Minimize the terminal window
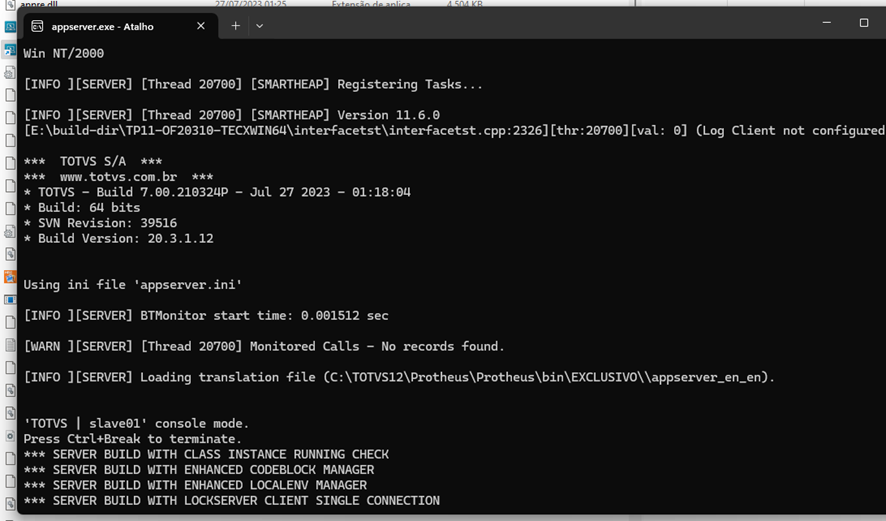886x521 pixels. point(827,23)
